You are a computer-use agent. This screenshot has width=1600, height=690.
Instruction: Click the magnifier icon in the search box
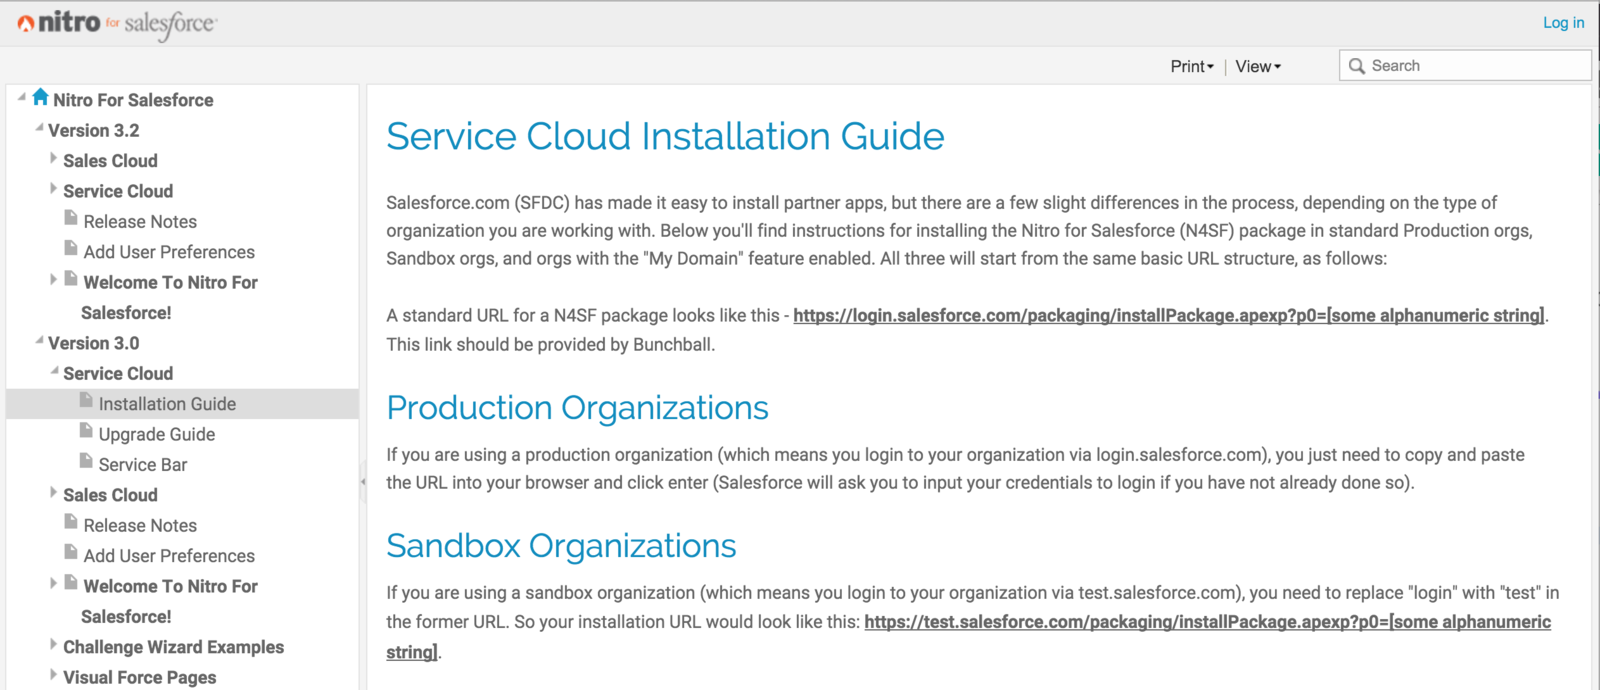coord(1357,66)
